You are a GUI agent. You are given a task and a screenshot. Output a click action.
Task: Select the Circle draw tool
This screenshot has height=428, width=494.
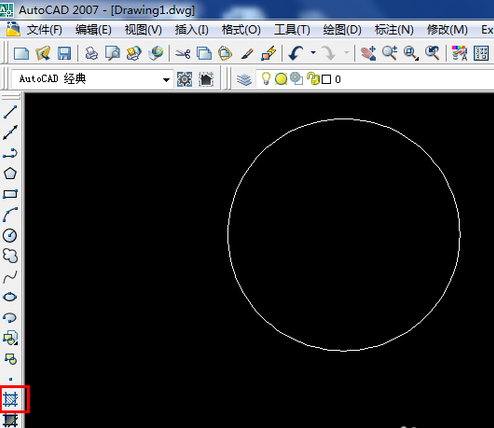[10, 235]
